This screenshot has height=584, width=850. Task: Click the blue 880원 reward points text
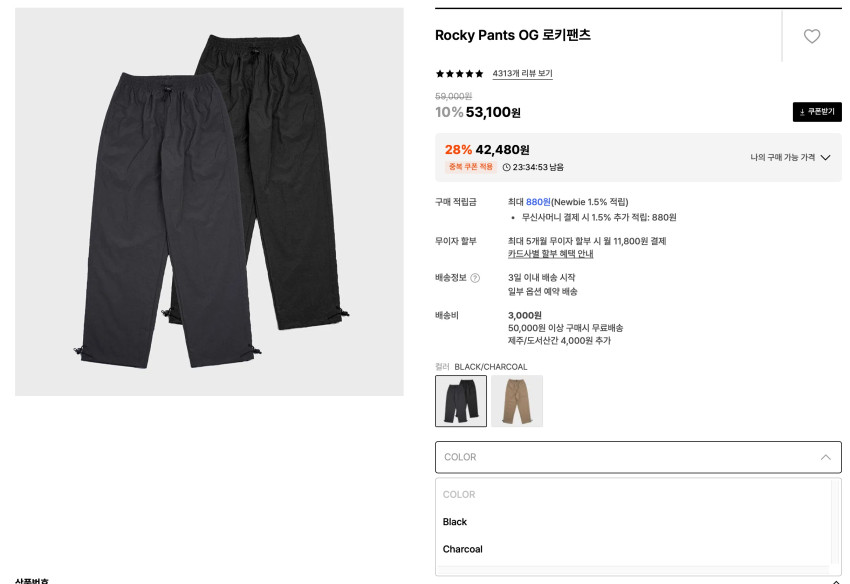[538, 202]
